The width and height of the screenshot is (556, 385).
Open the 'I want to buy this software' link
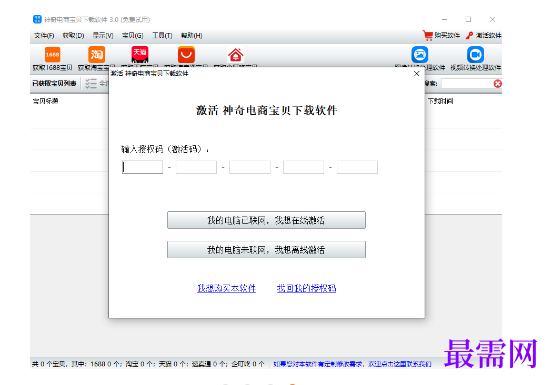227,288
